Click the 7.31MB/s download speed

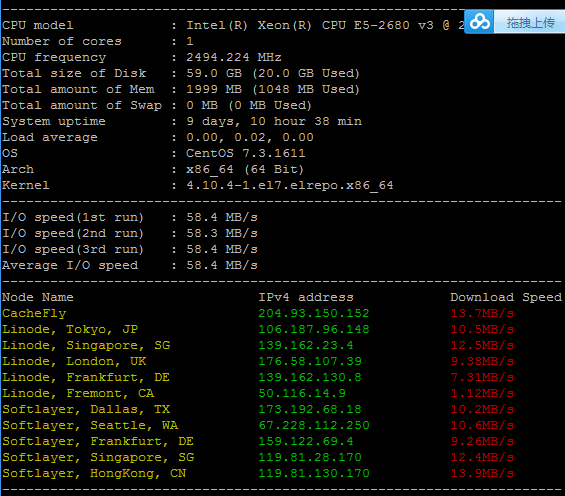[482, 377]
